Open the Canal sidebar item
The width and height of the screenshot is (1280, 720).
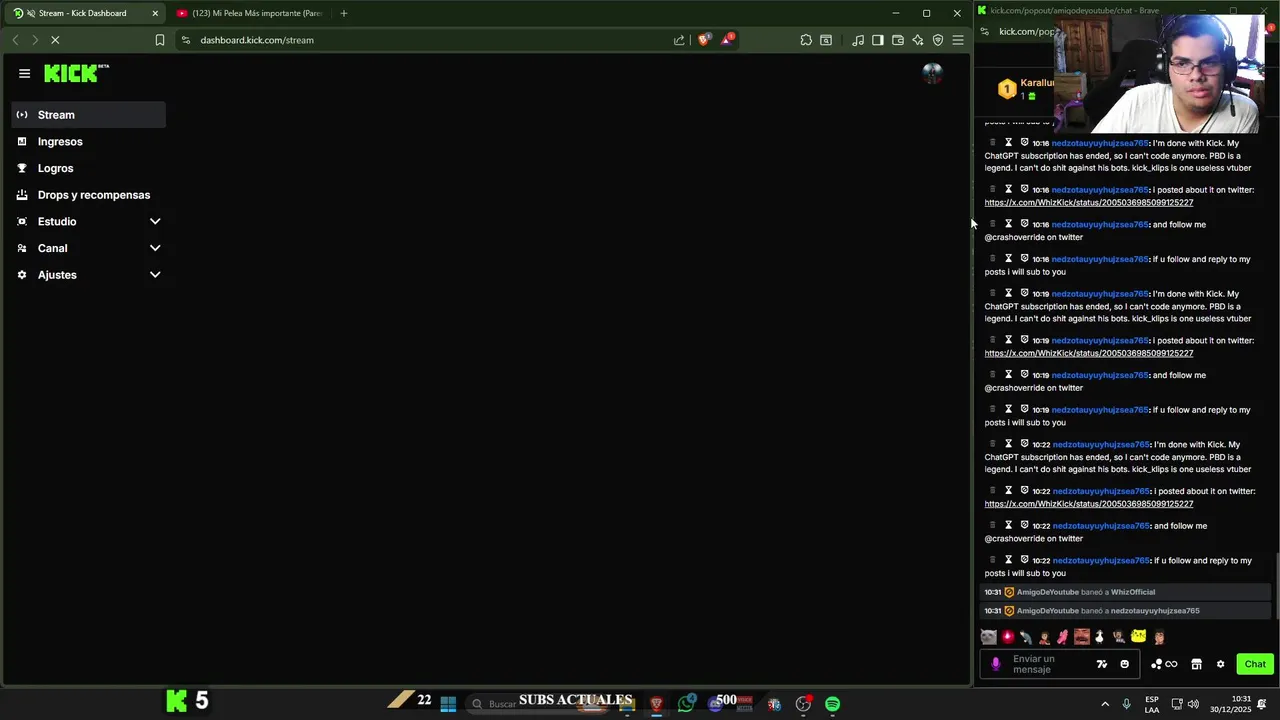[x=89, y=248]
